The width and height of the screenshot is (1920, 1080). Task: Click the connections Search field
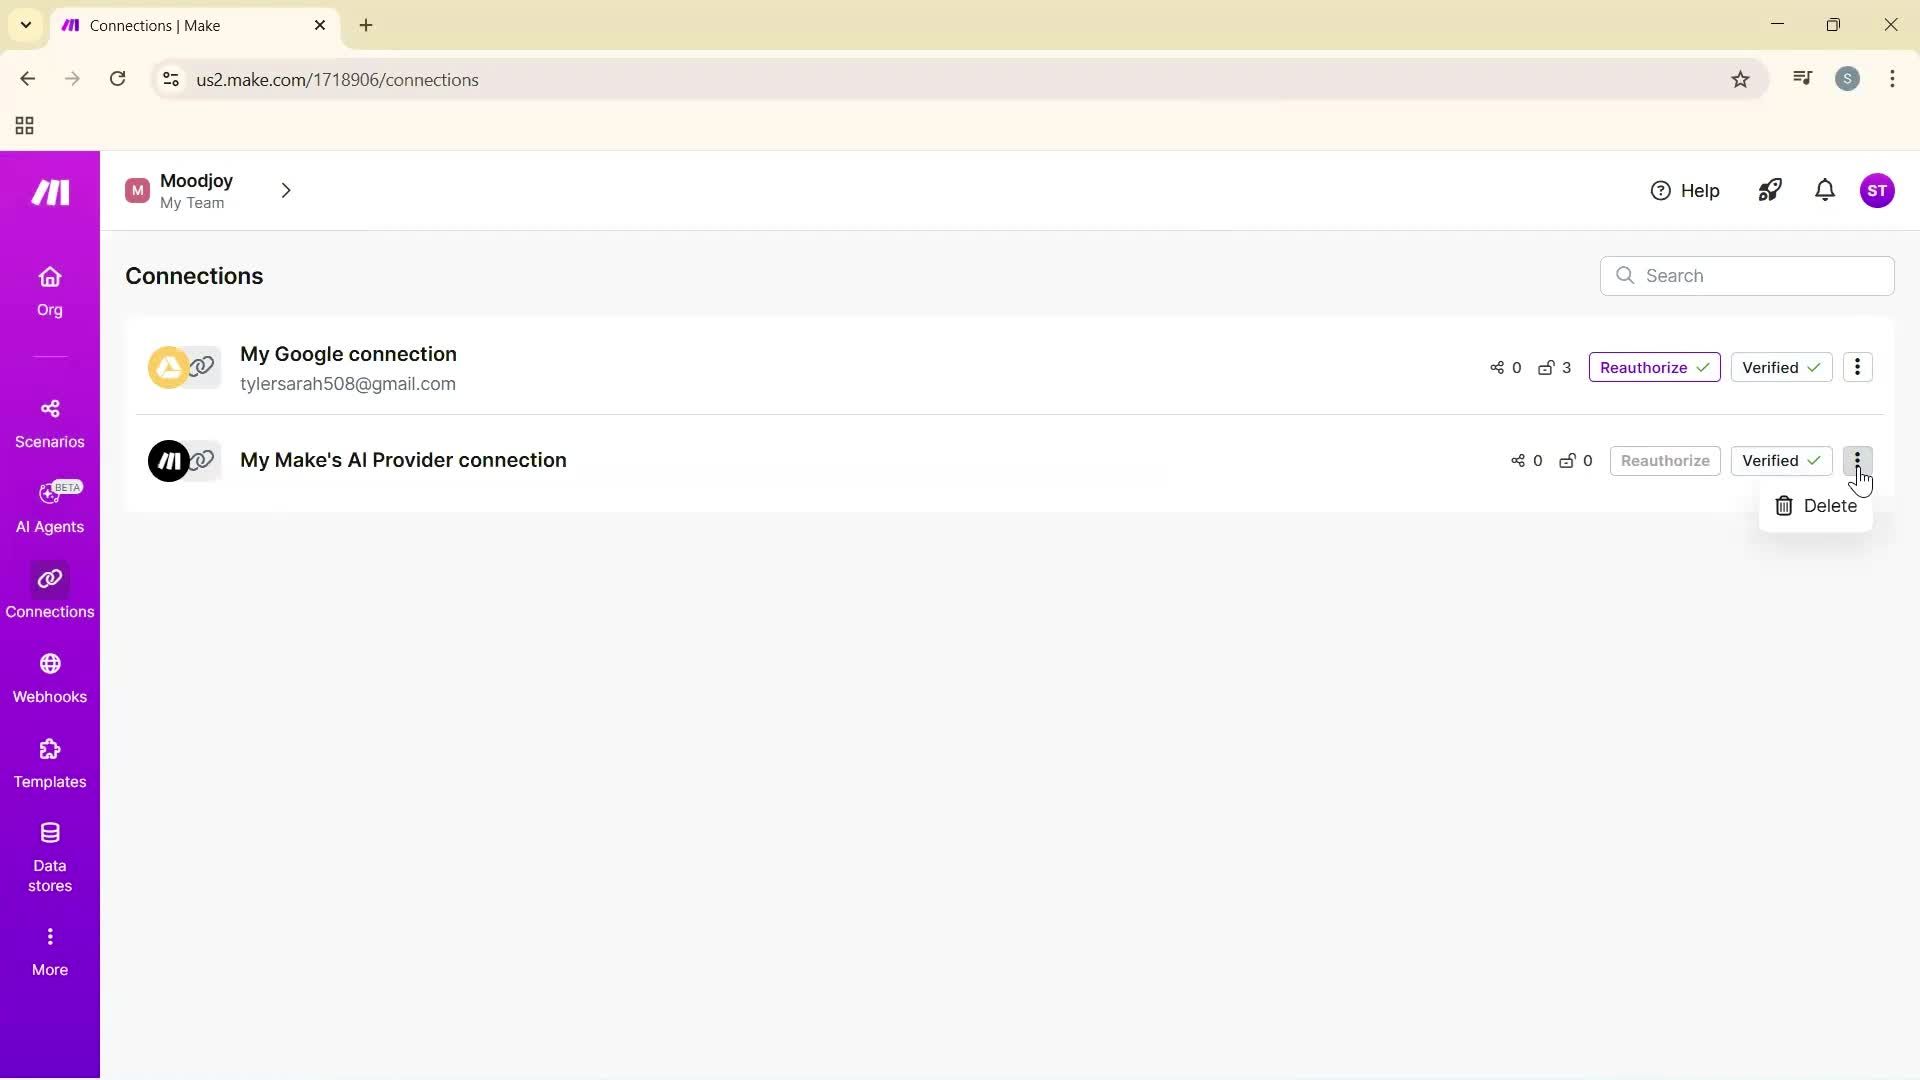(x=1746, y=276)
